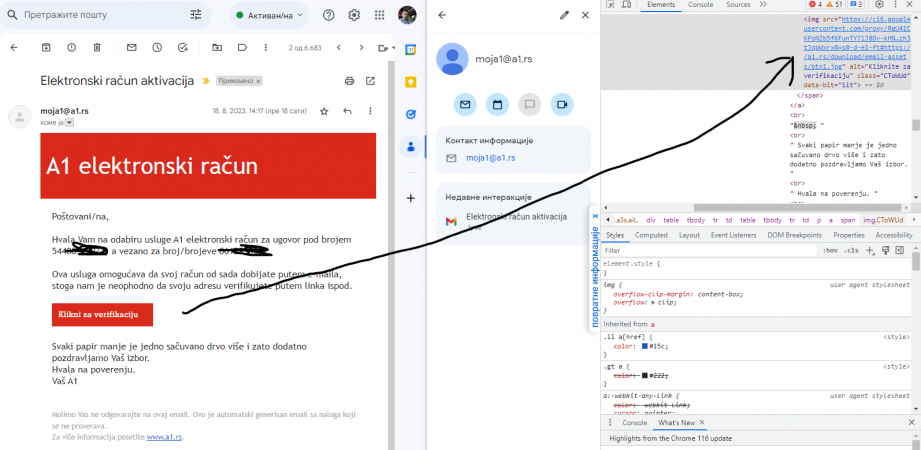Open the labels icon
The height and width of the screenshot is (450, 921).
click(x=242, y=48)
